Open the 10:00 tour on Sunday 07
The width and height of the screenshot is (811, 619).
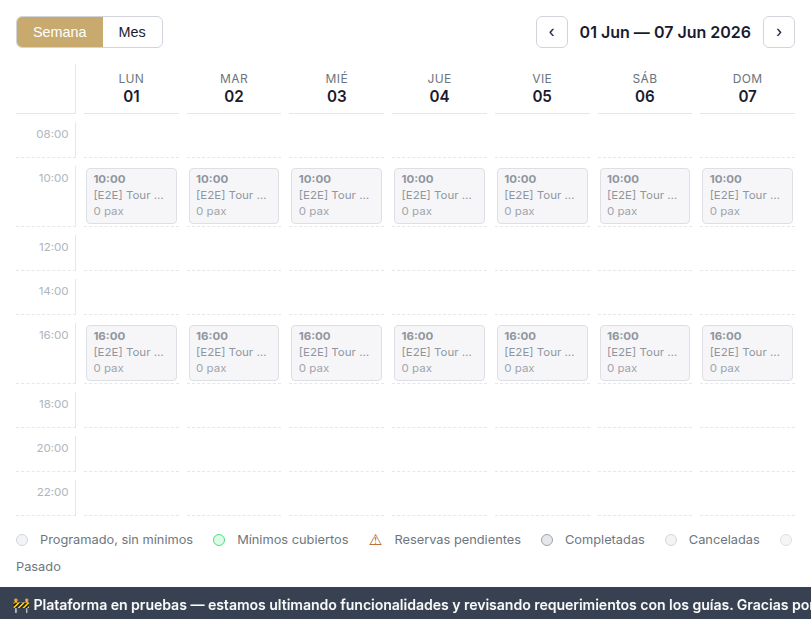[x=747, y=196]
